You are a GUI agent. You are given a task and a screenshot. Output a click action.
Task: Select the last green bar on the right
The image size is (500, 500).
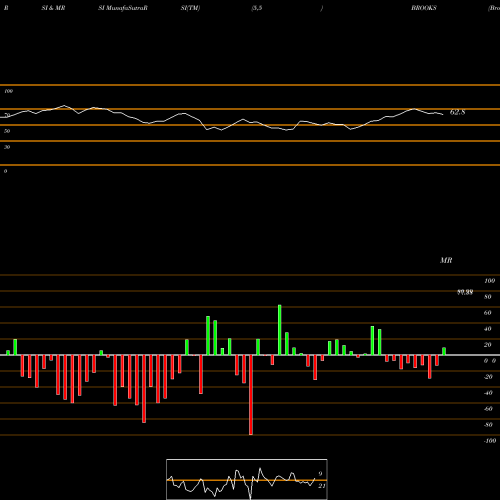coord(444,351)
